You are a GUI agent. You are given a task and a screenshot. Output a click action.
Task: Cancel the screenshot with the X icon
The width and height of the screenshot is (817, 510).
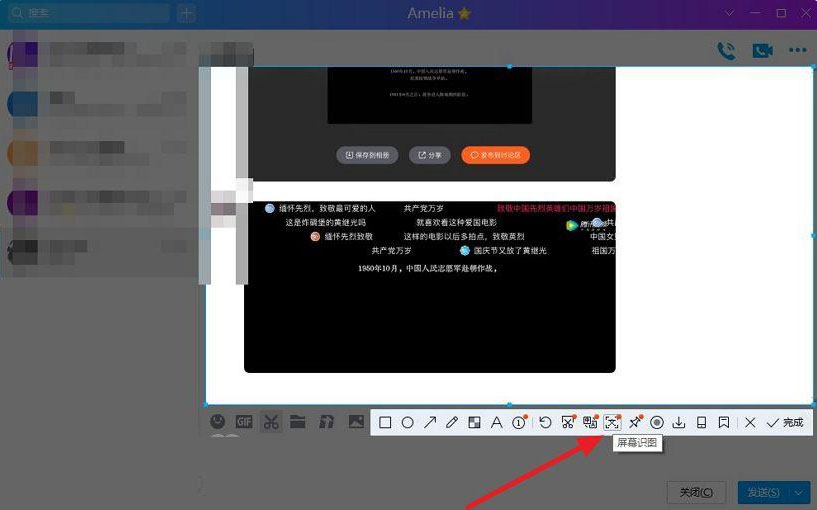tap(750, 423)
